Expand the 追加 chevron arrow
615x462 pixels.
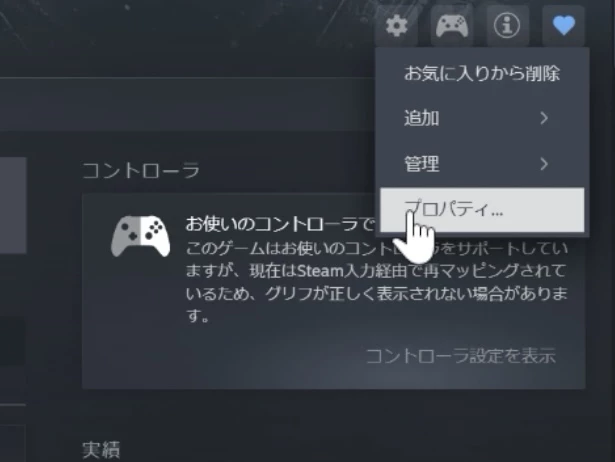(x=544, y=118)
